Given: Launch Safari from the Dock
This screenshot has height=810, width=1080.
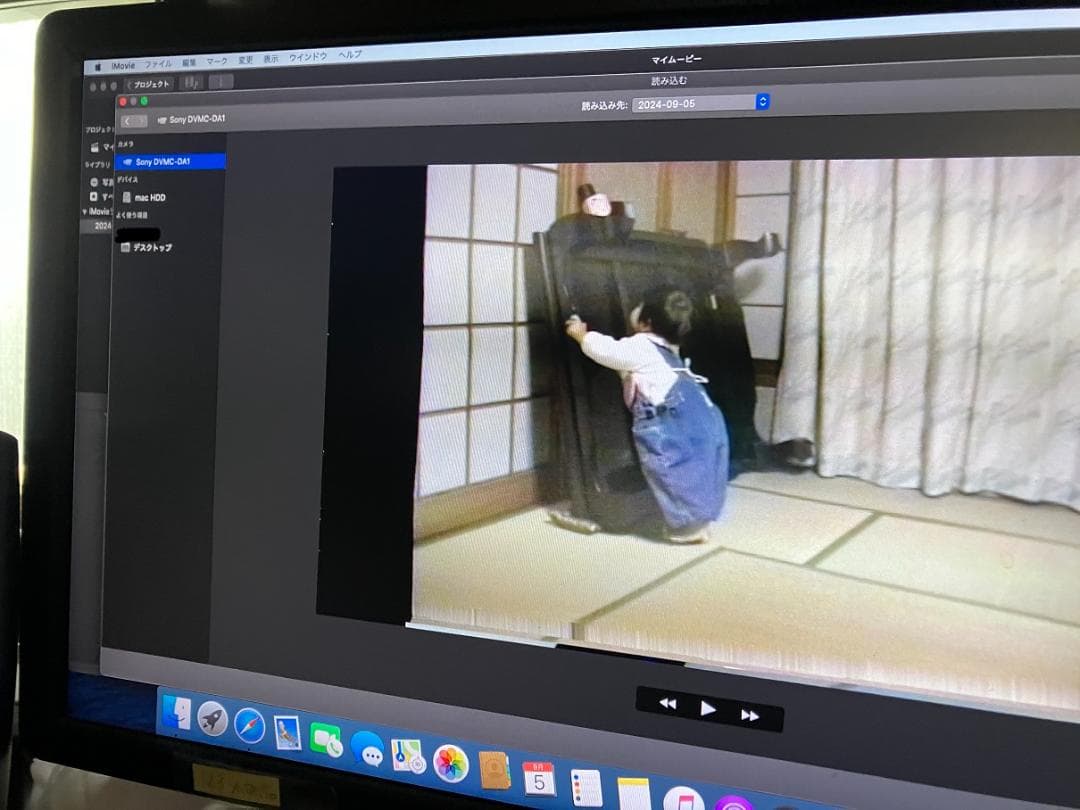Looking at the screenshot, I should pyautogui.click(x=249, y=725).
